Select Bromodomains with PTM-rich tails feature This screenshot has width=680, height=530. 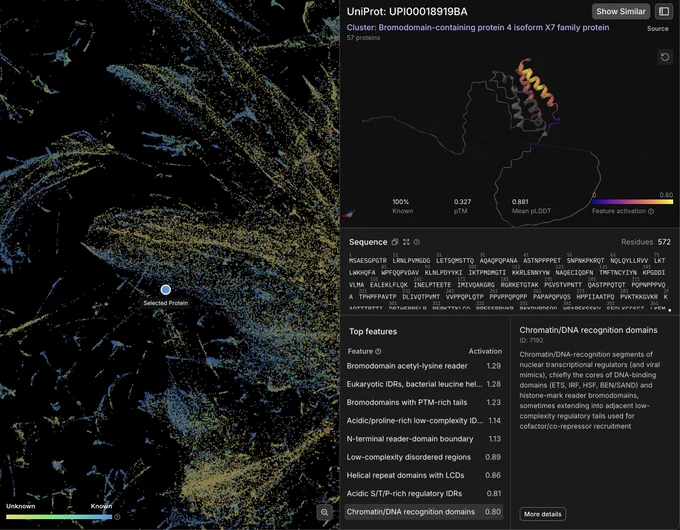point(424,402)
